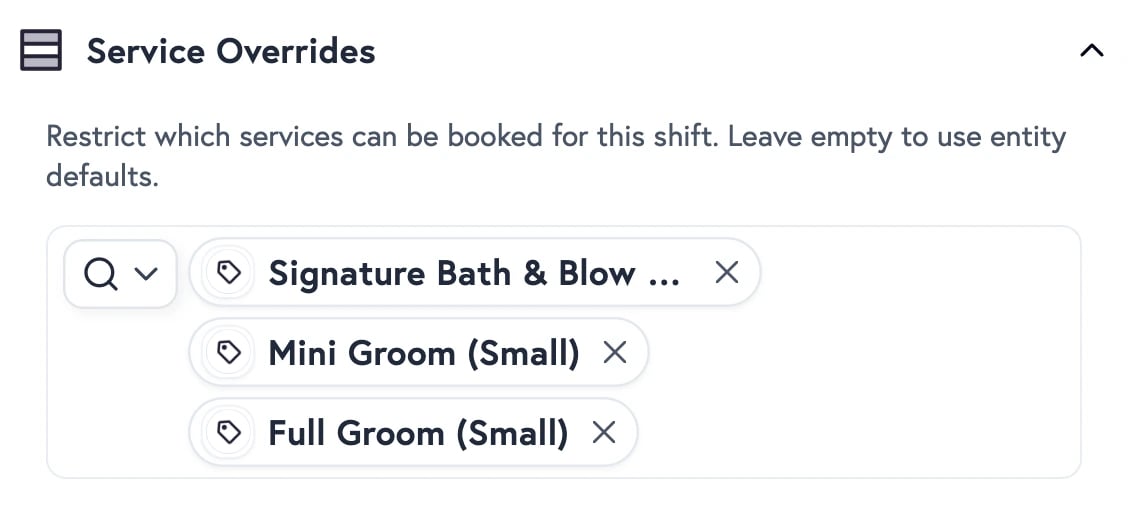Viewport: 1130px width, 520px height.
Task: Click the magnifier search icon
Action: click(x=100, y=273)
